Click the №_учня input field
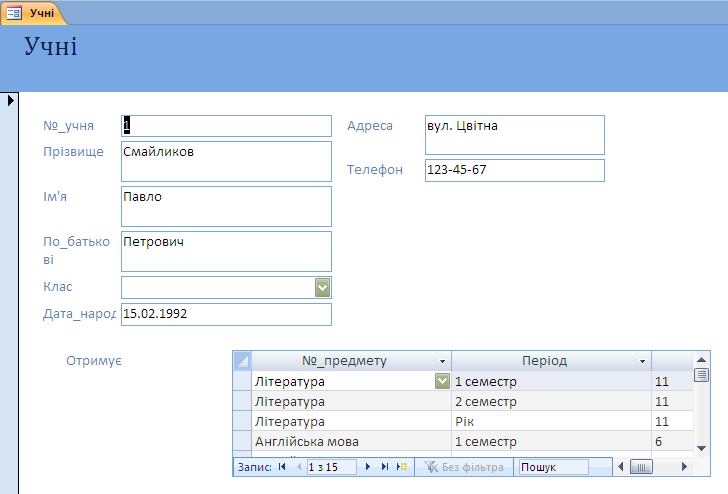Image resolution: width=728 pixels, height=494 pixels. tap(227, 126)
